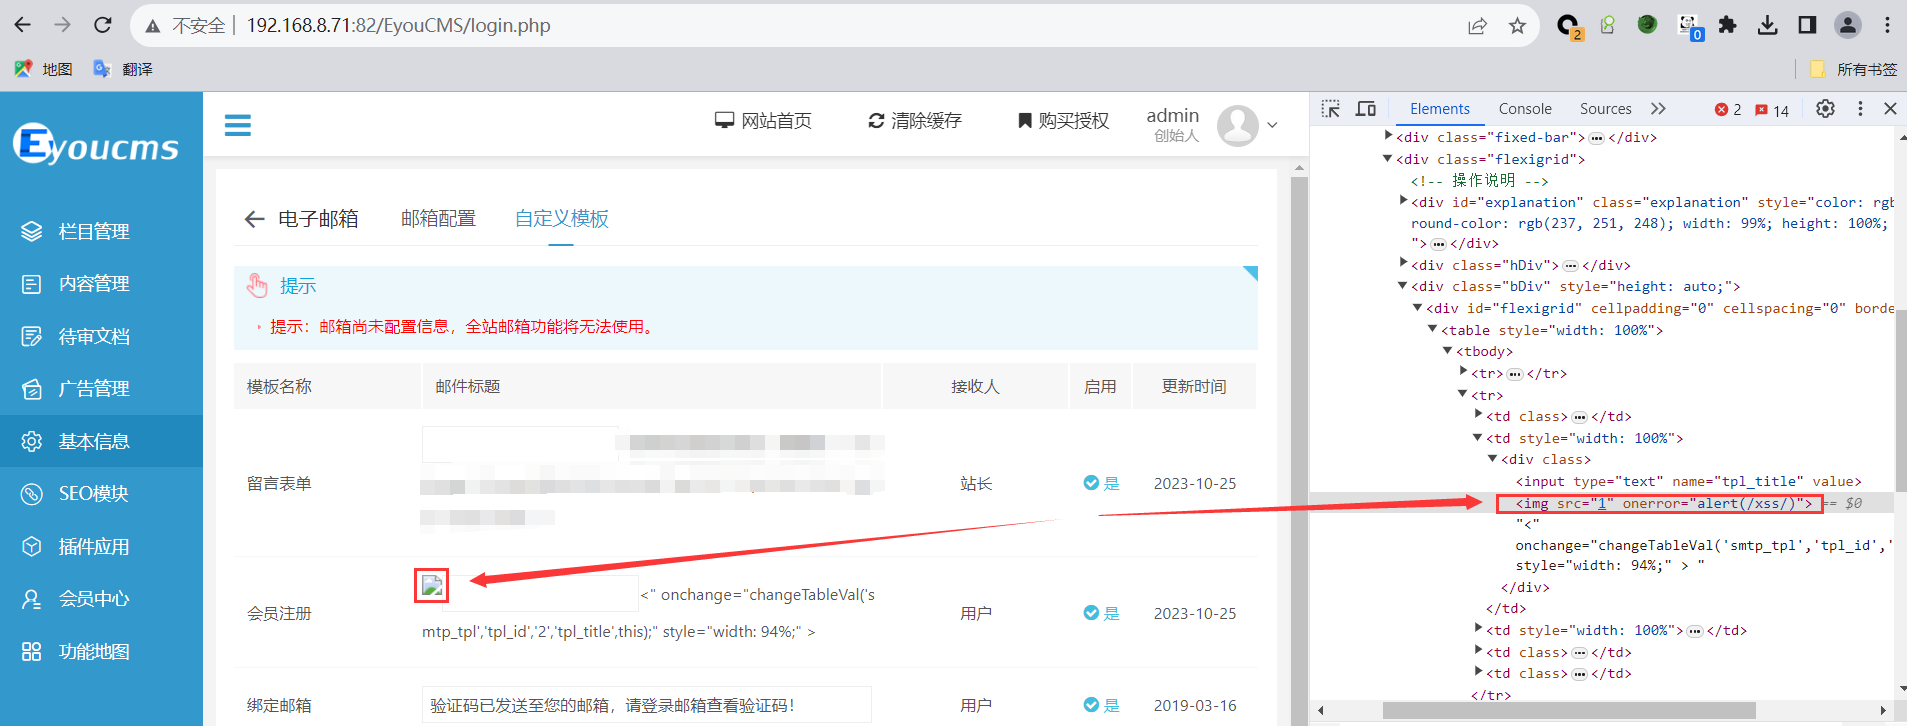The height and width of the screenshot is (726, 1907).
Task: Go back with browser back arrow
Action: click(x=23, y=25)
